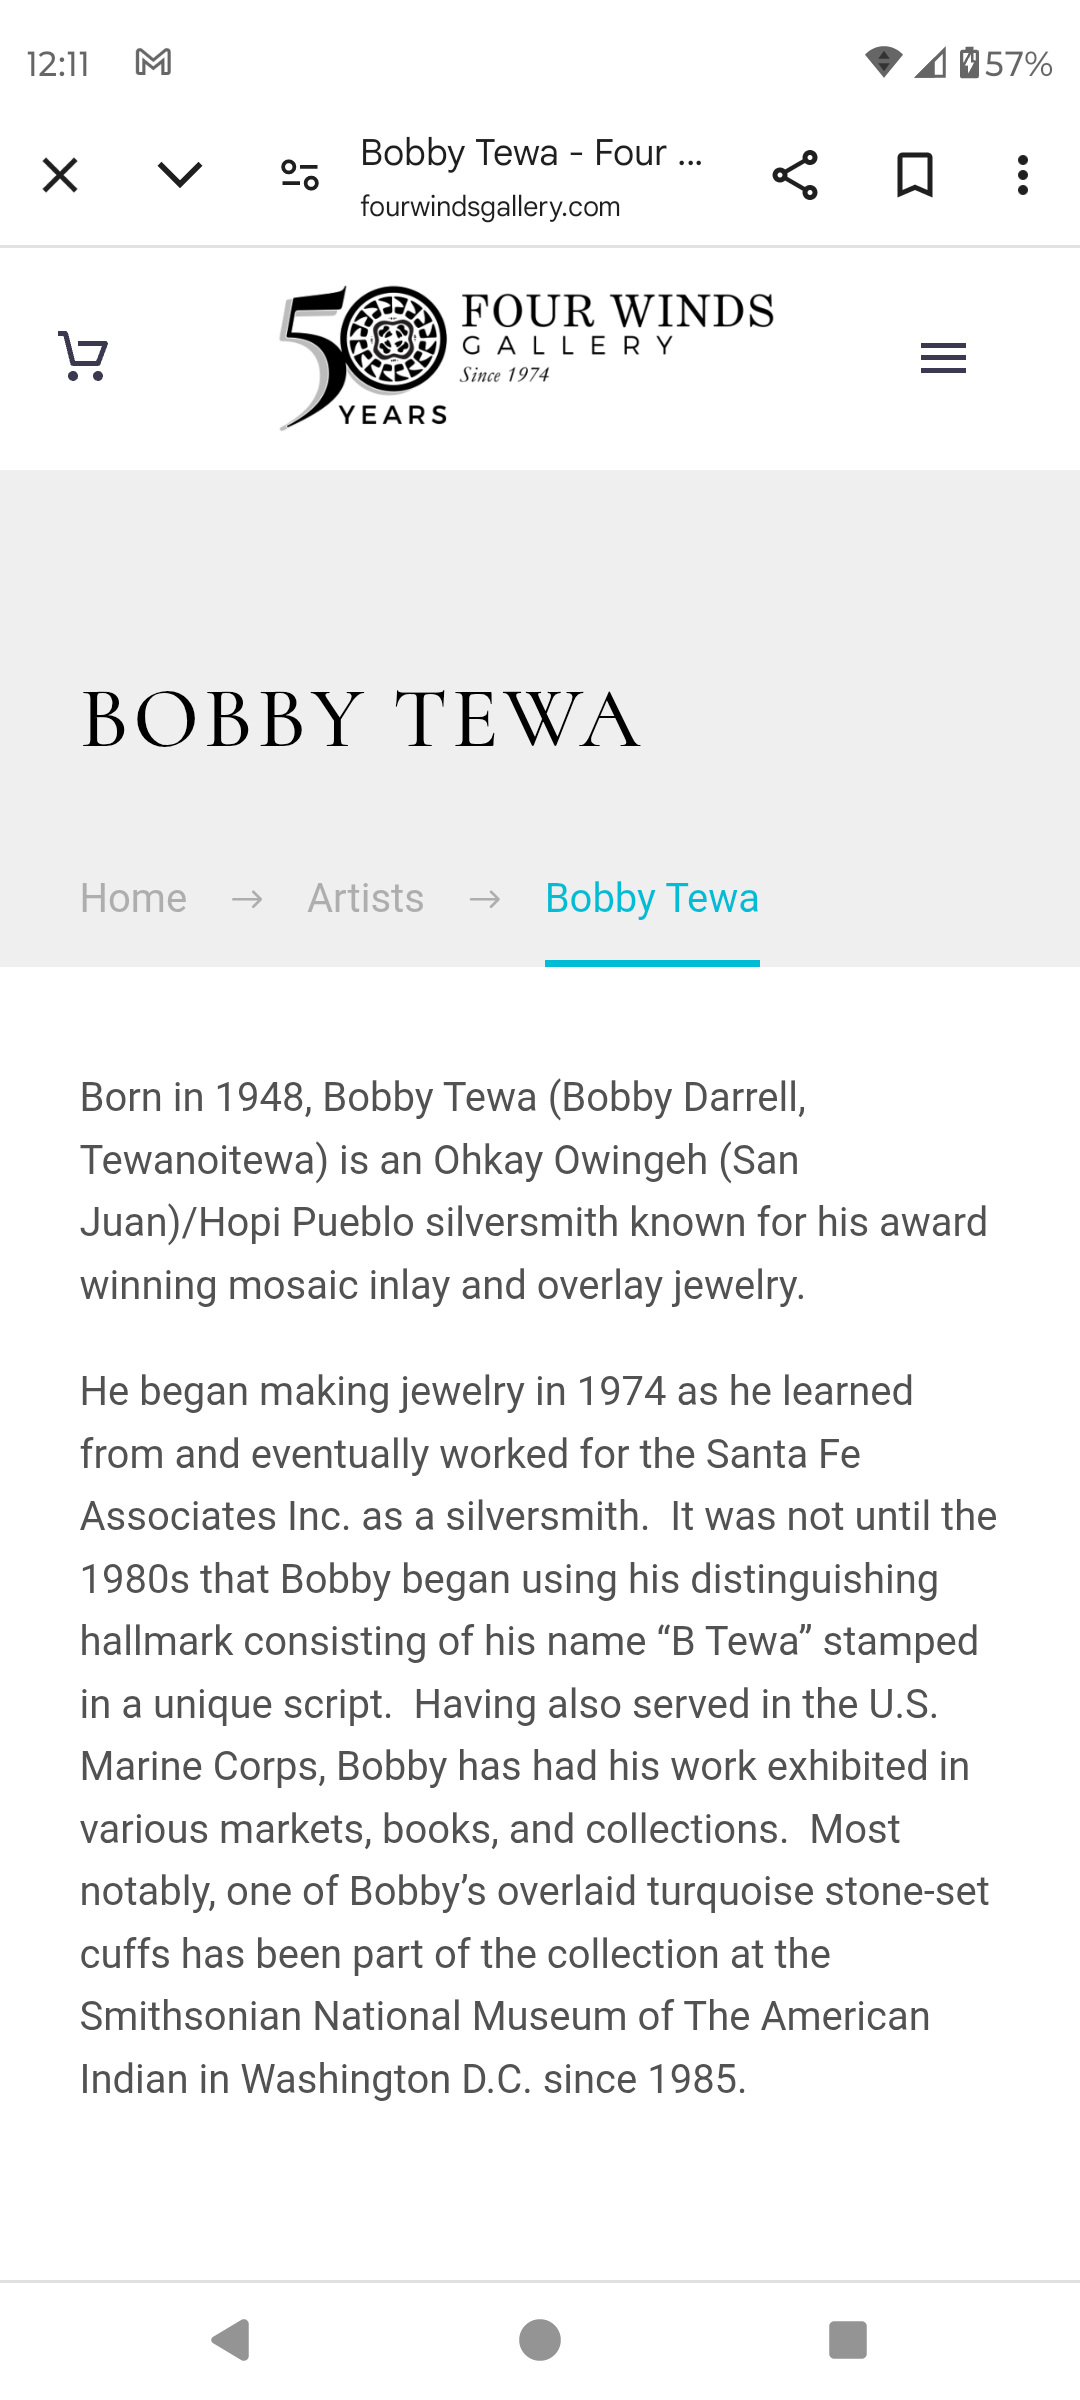This screenshot has height=2400, width=1080.
Task: Go to Artists breadcrumb link
Action: tap(365, 898)
